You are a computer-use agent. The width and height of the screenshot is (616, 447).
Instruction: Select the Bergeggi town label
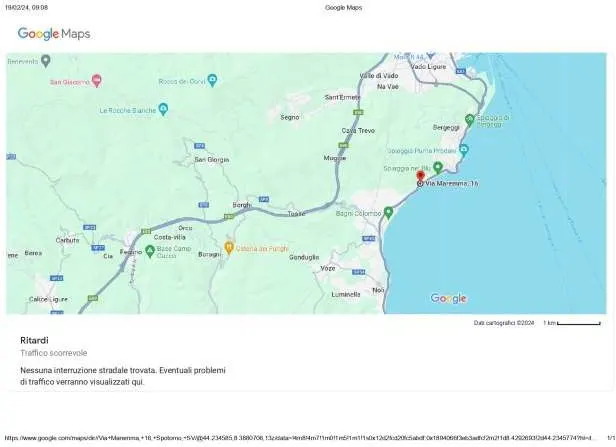[446, 128]
